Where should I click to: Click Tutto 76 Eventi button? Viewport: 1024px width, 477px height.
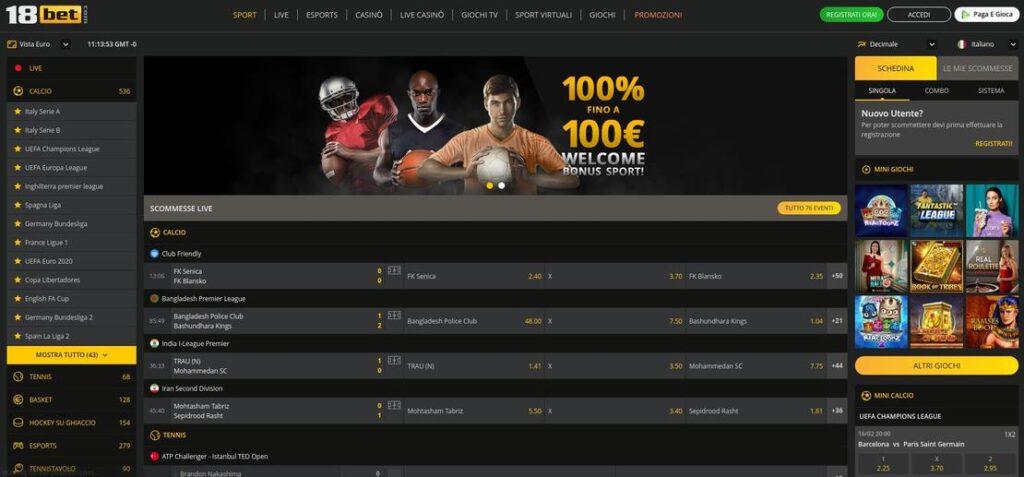809,208
